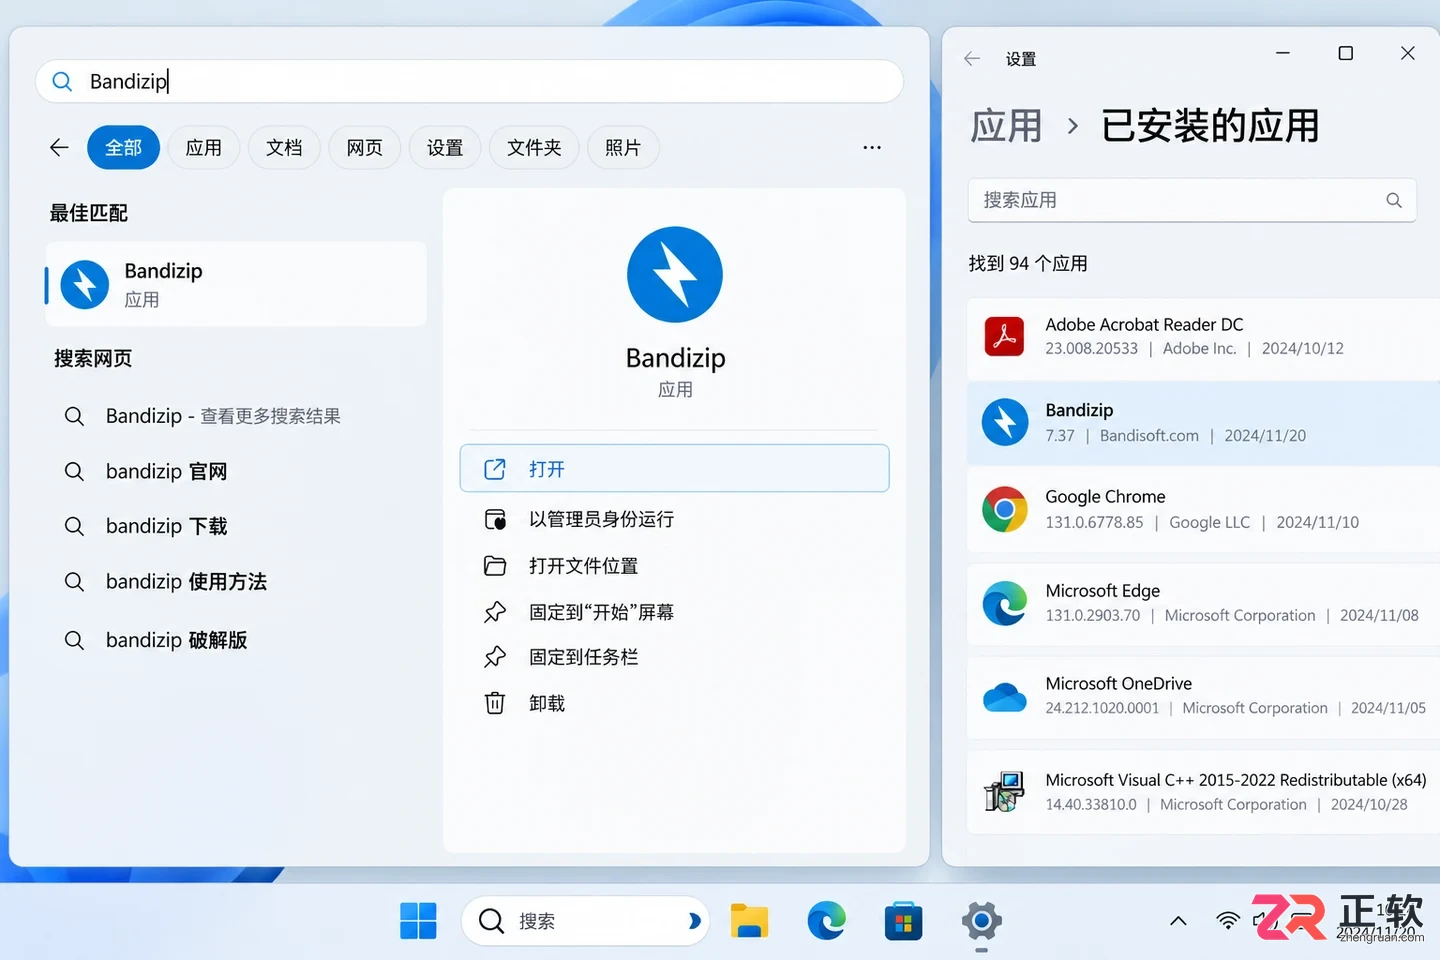The width and height of the screenshot is (1440, 960).
Task: Select the 全部 filter tab
Action: tap(124, 148)
